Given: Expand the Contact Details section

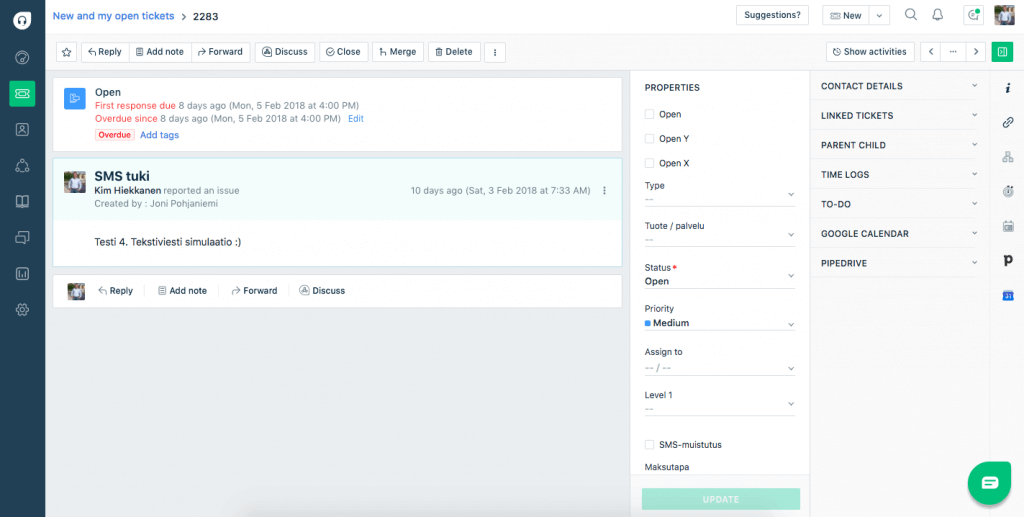Looking at the screenshot, I should (x=898, y=86).
